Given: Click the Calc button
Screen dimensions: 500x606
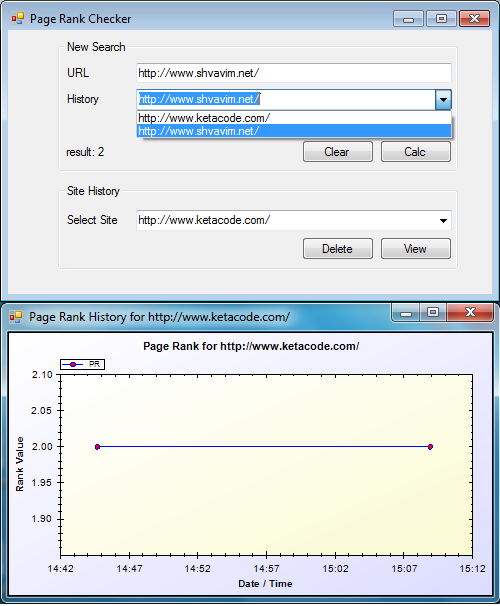Looking at the screenshot, I should click(415, 152).
